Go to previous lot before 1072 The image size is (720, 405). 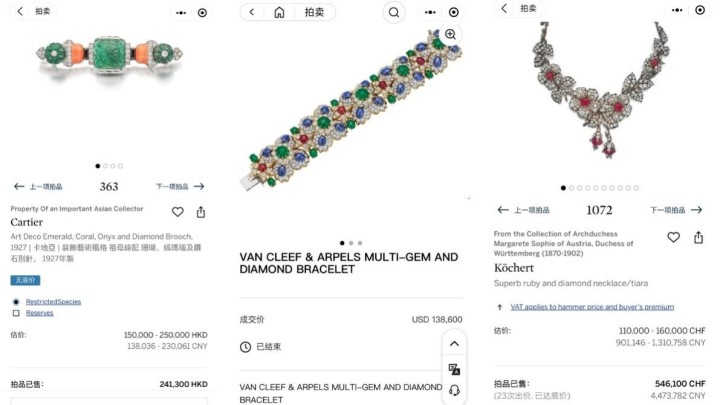coord(523,210)
